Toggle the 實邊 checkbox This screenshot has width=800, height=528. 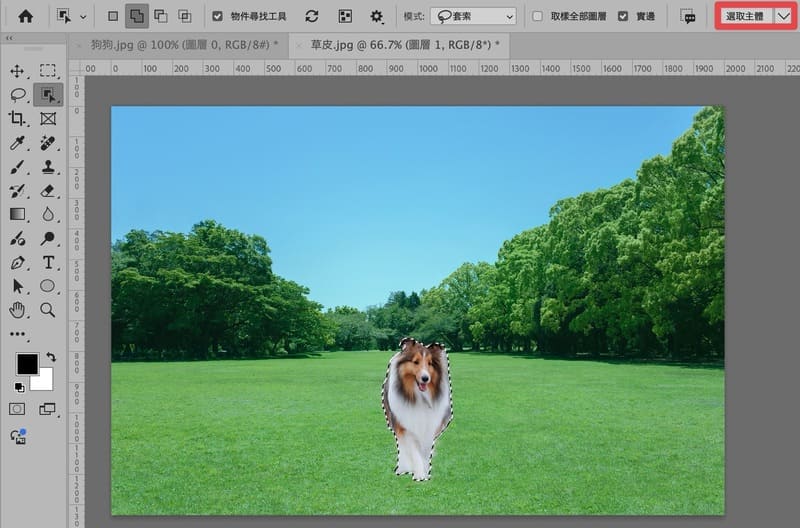coord(623,16)
